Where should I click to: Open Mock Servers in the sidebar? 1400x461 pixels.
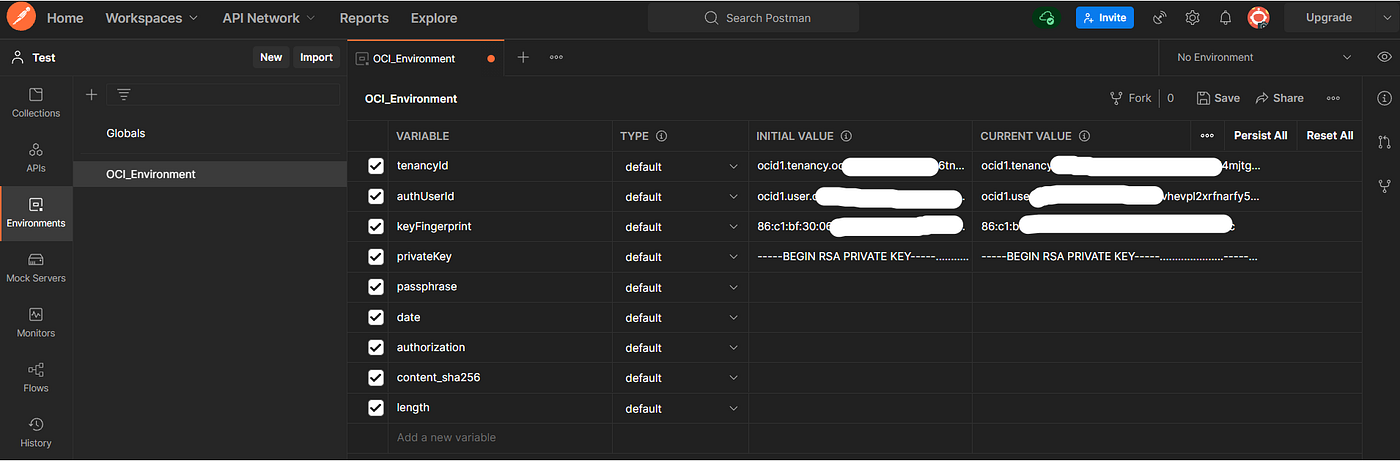[36, 268]
